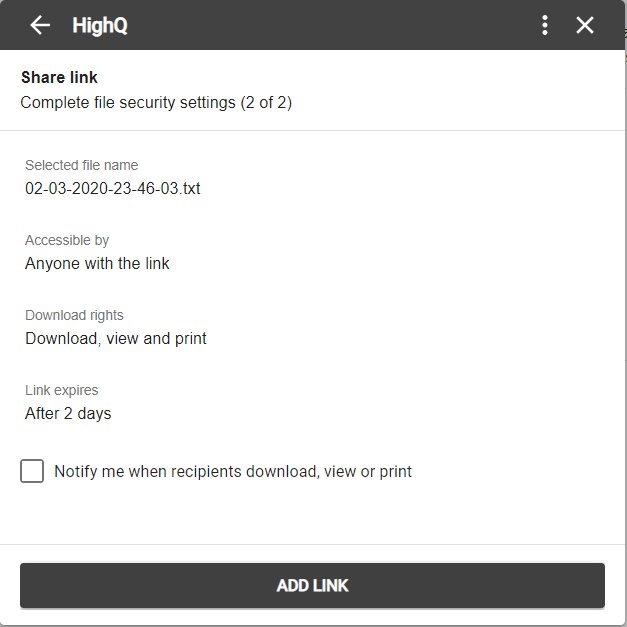
Task: Click the Download rights label
Action: tap(74, 315)
